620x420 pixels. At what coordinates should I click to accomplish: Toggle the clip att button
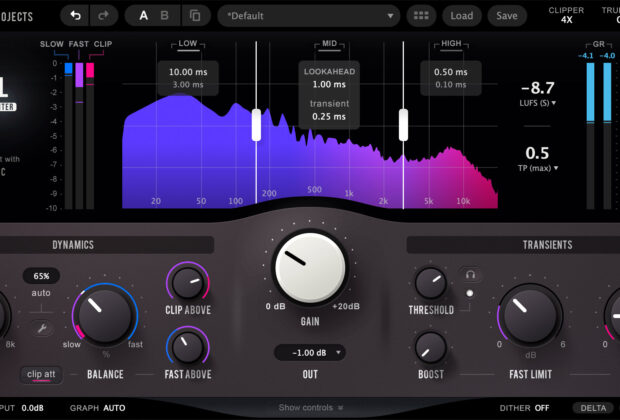pyautogui.click(x=41, y=374)
